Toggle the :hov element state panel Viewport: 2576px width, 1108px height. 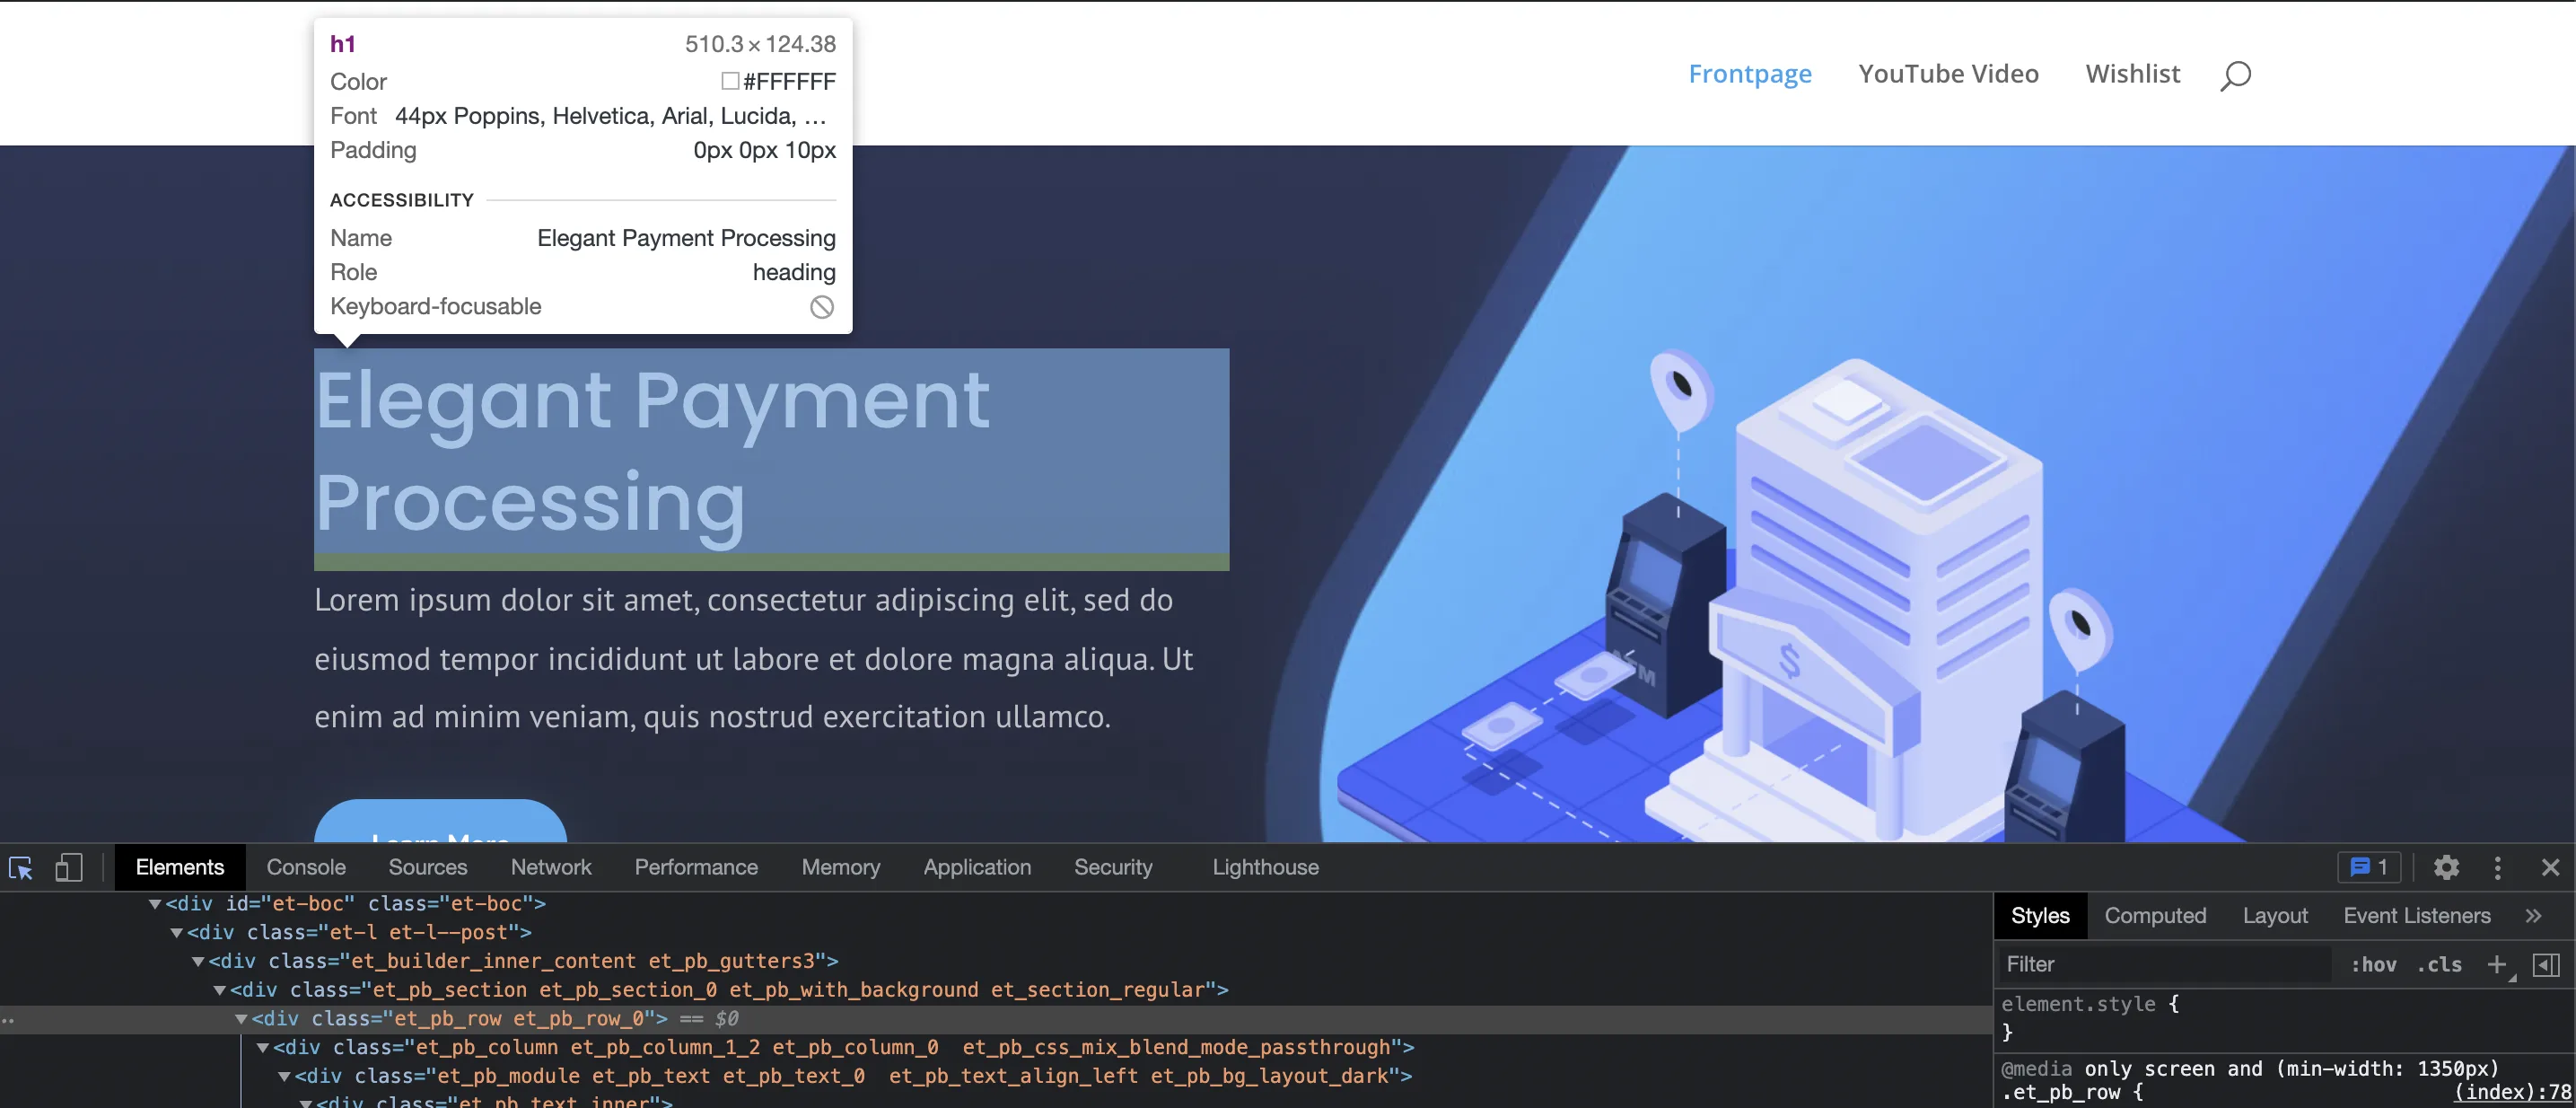click(x=2373, y=964)
